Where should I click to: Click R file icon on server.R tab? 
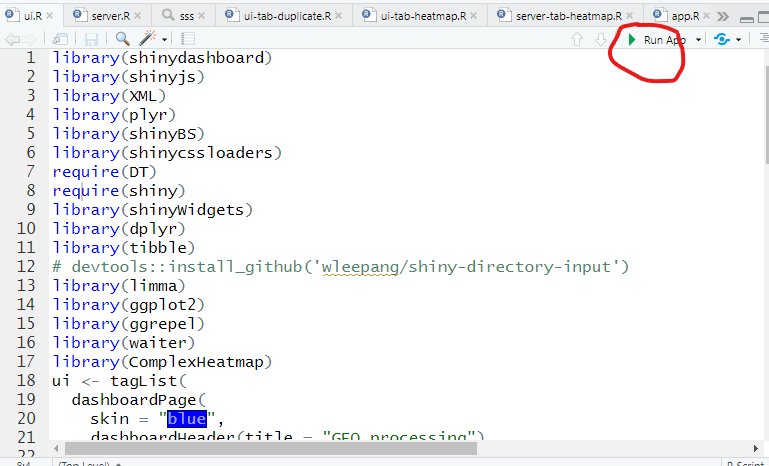(x=80, y=15)
